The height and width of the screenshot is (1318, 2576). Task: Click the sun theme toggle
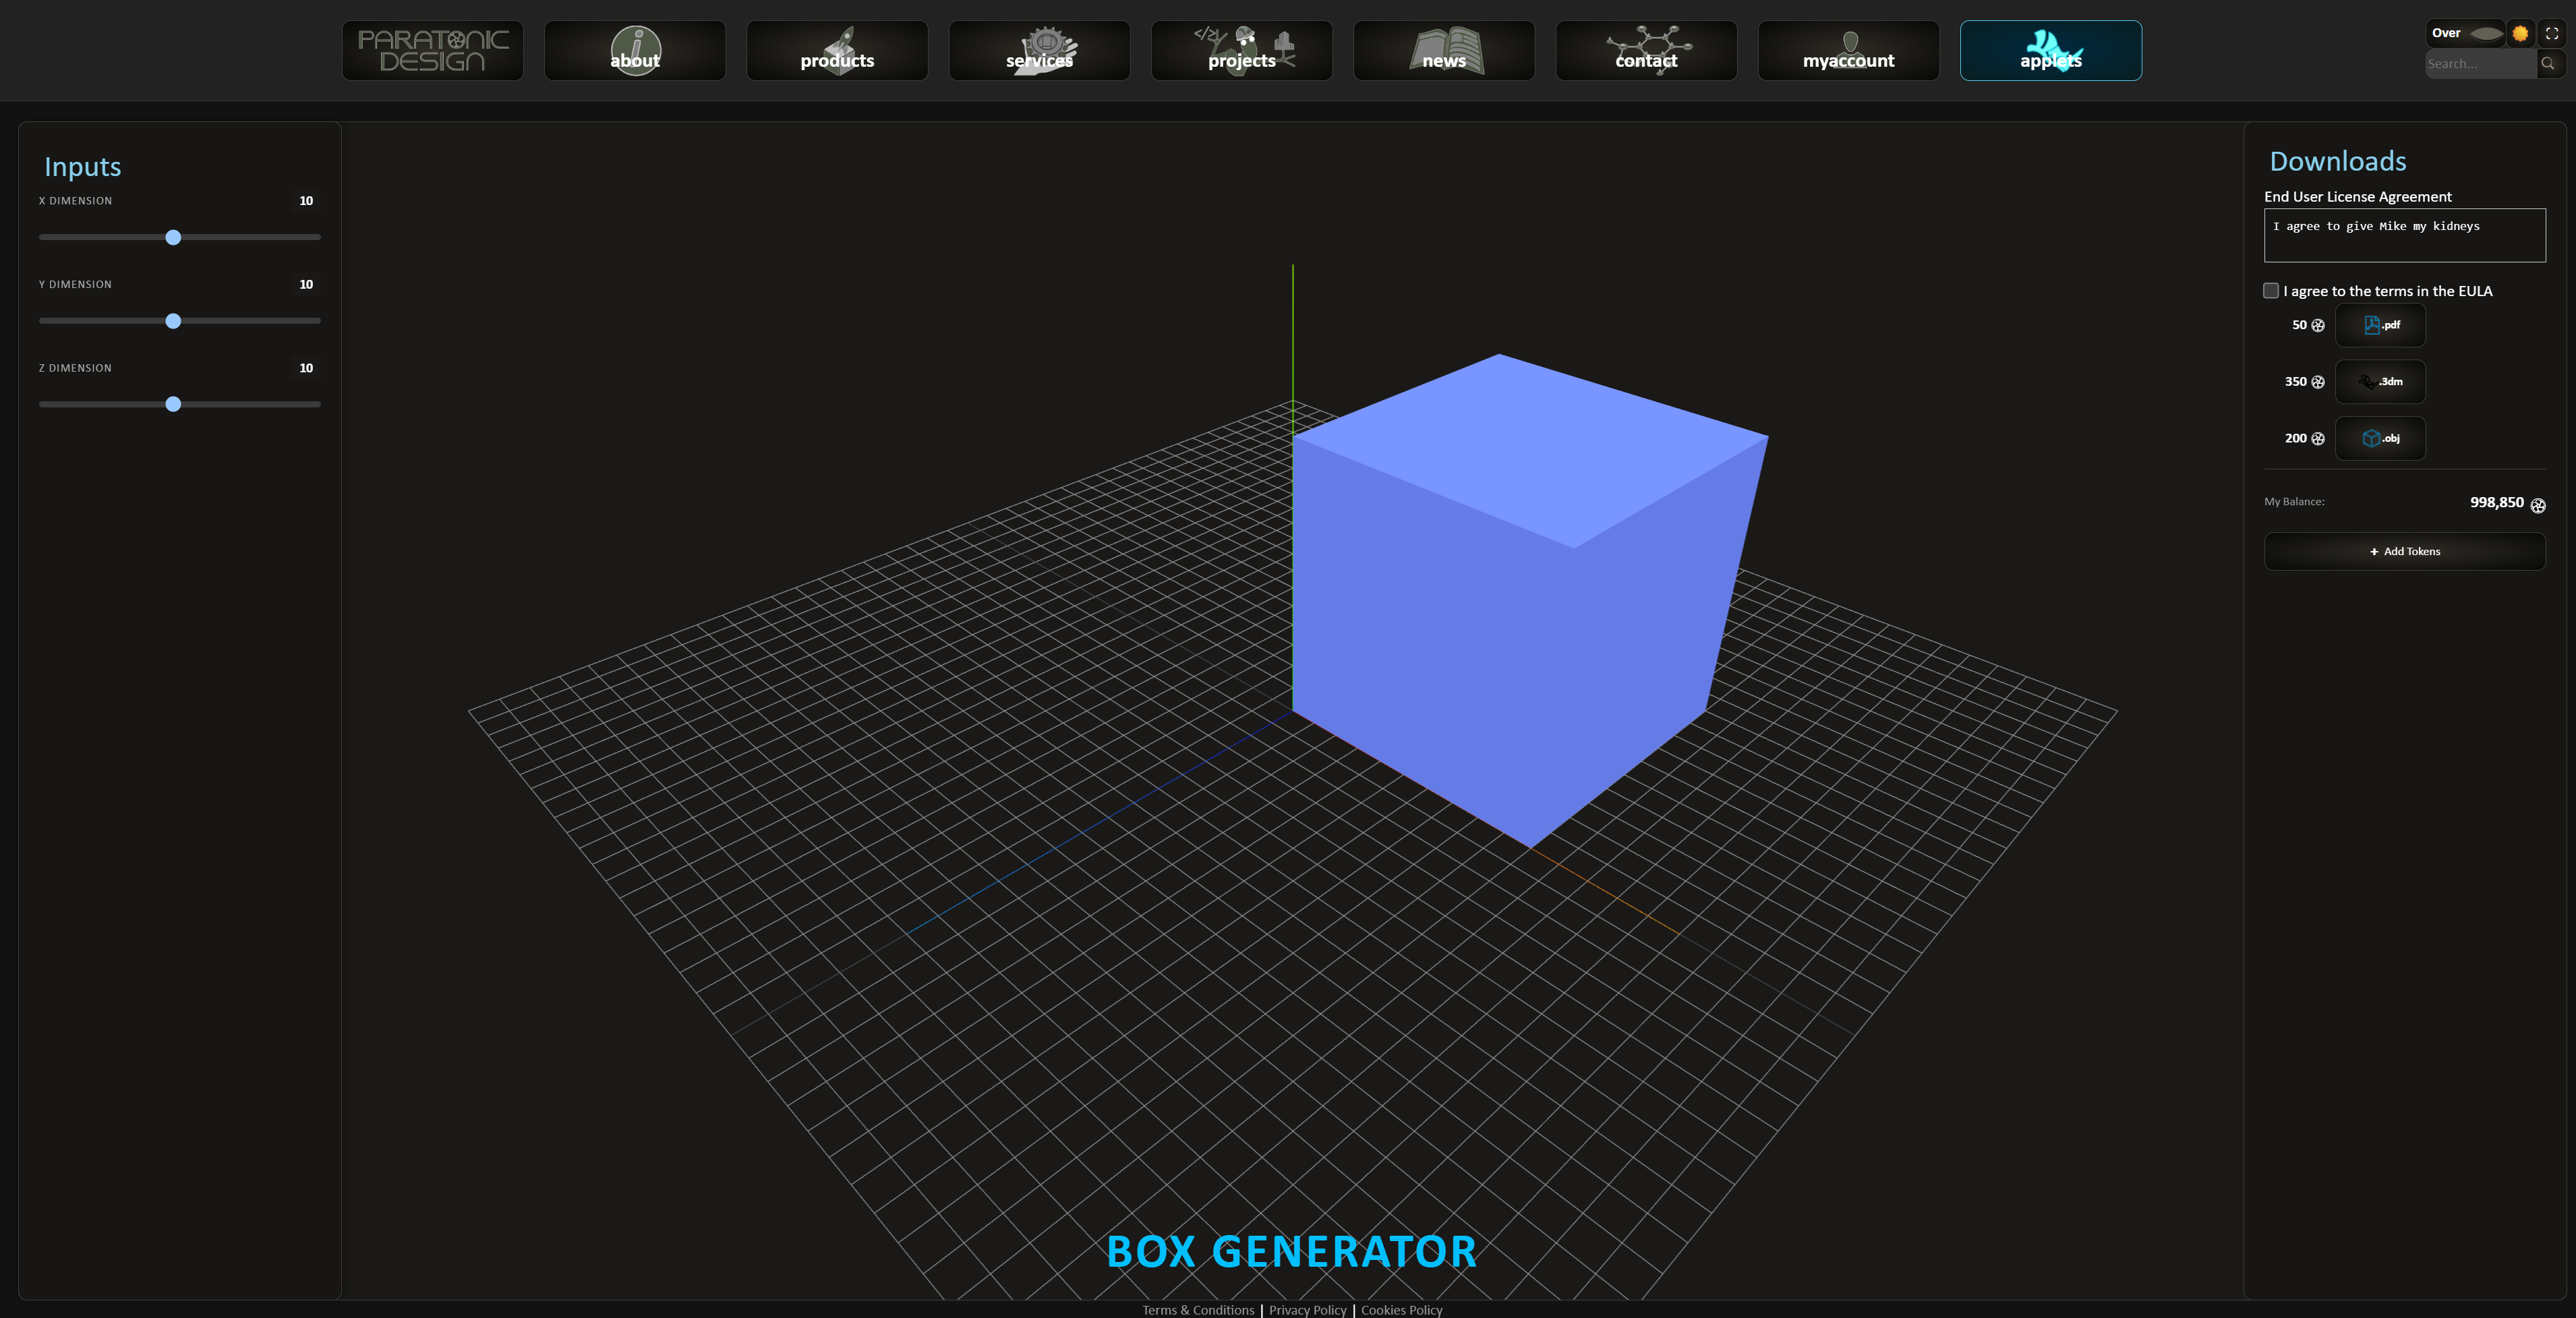pyautogui.click(x=2519, y=32)
